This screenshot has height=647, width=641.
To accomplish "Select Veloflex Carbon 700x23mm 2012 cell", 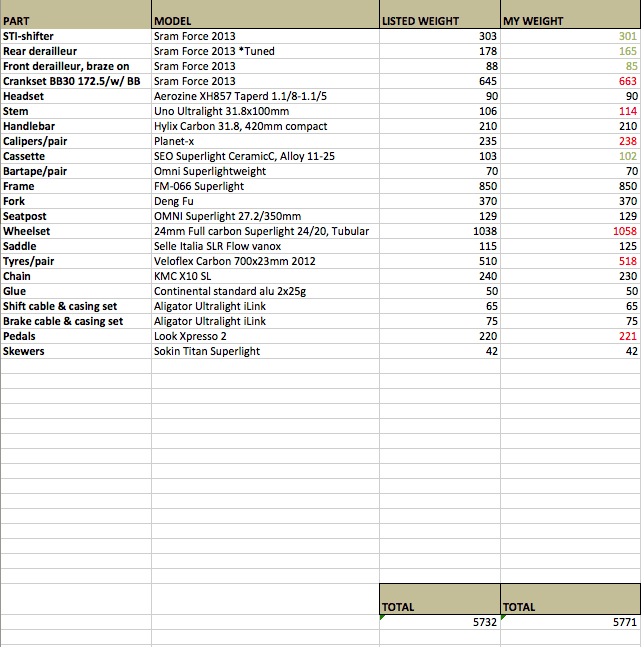I will tap(265, 261).
